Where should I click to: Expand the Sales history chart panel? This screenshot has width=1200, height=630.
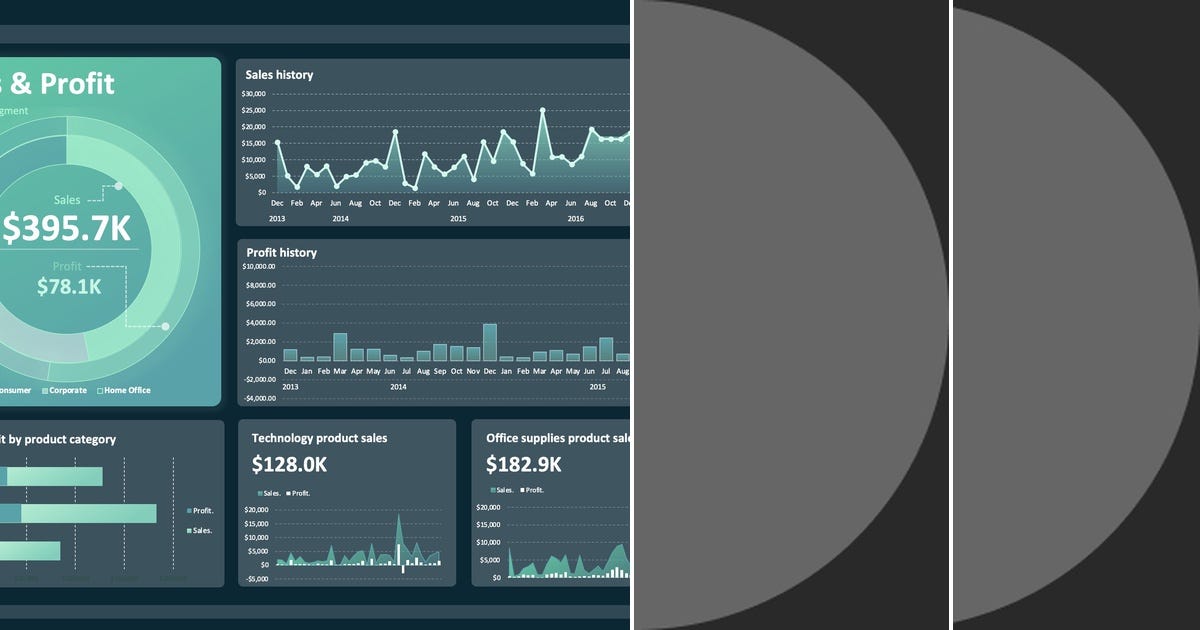(x=279, y=74)
